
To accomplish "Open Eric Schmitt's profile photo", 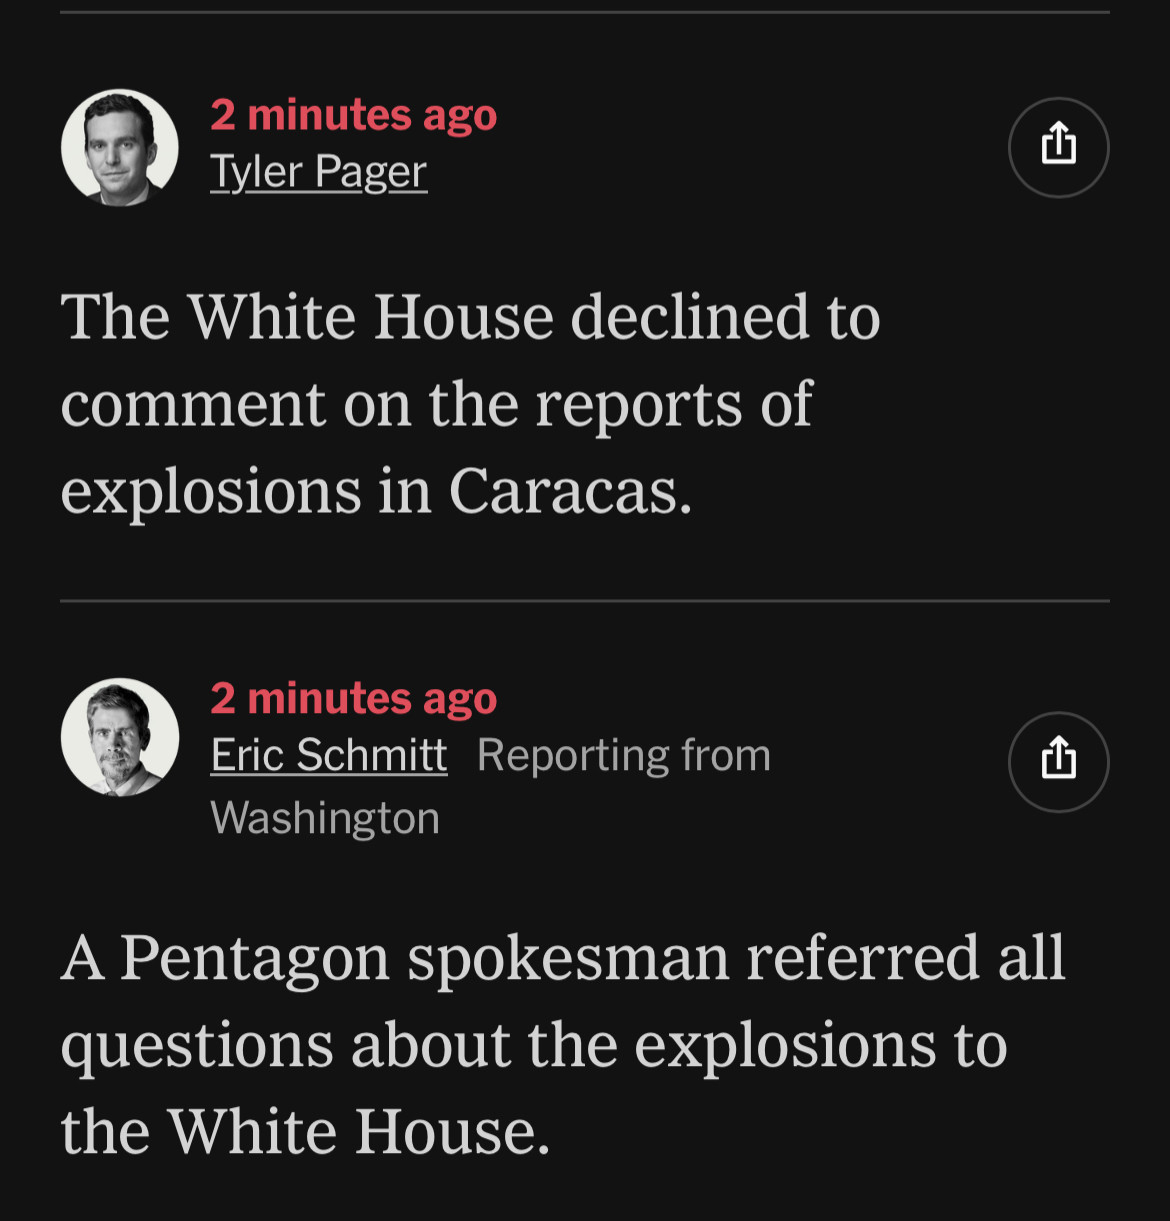I will point(120,737).
